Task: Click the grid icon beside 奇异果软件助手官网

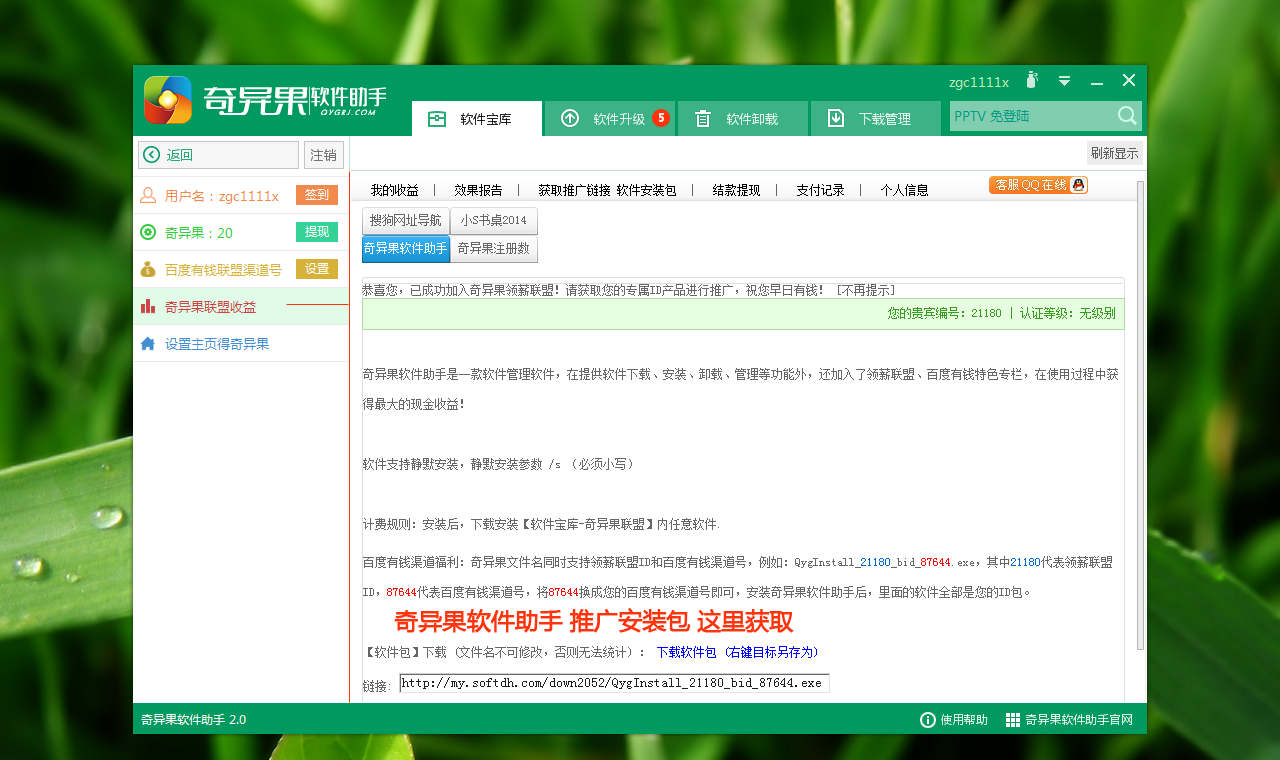Action: 1013,720
